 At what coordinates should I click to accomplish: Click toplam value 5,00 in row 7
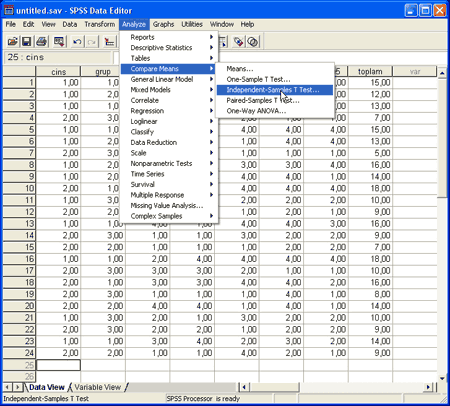tap(370, 153)
